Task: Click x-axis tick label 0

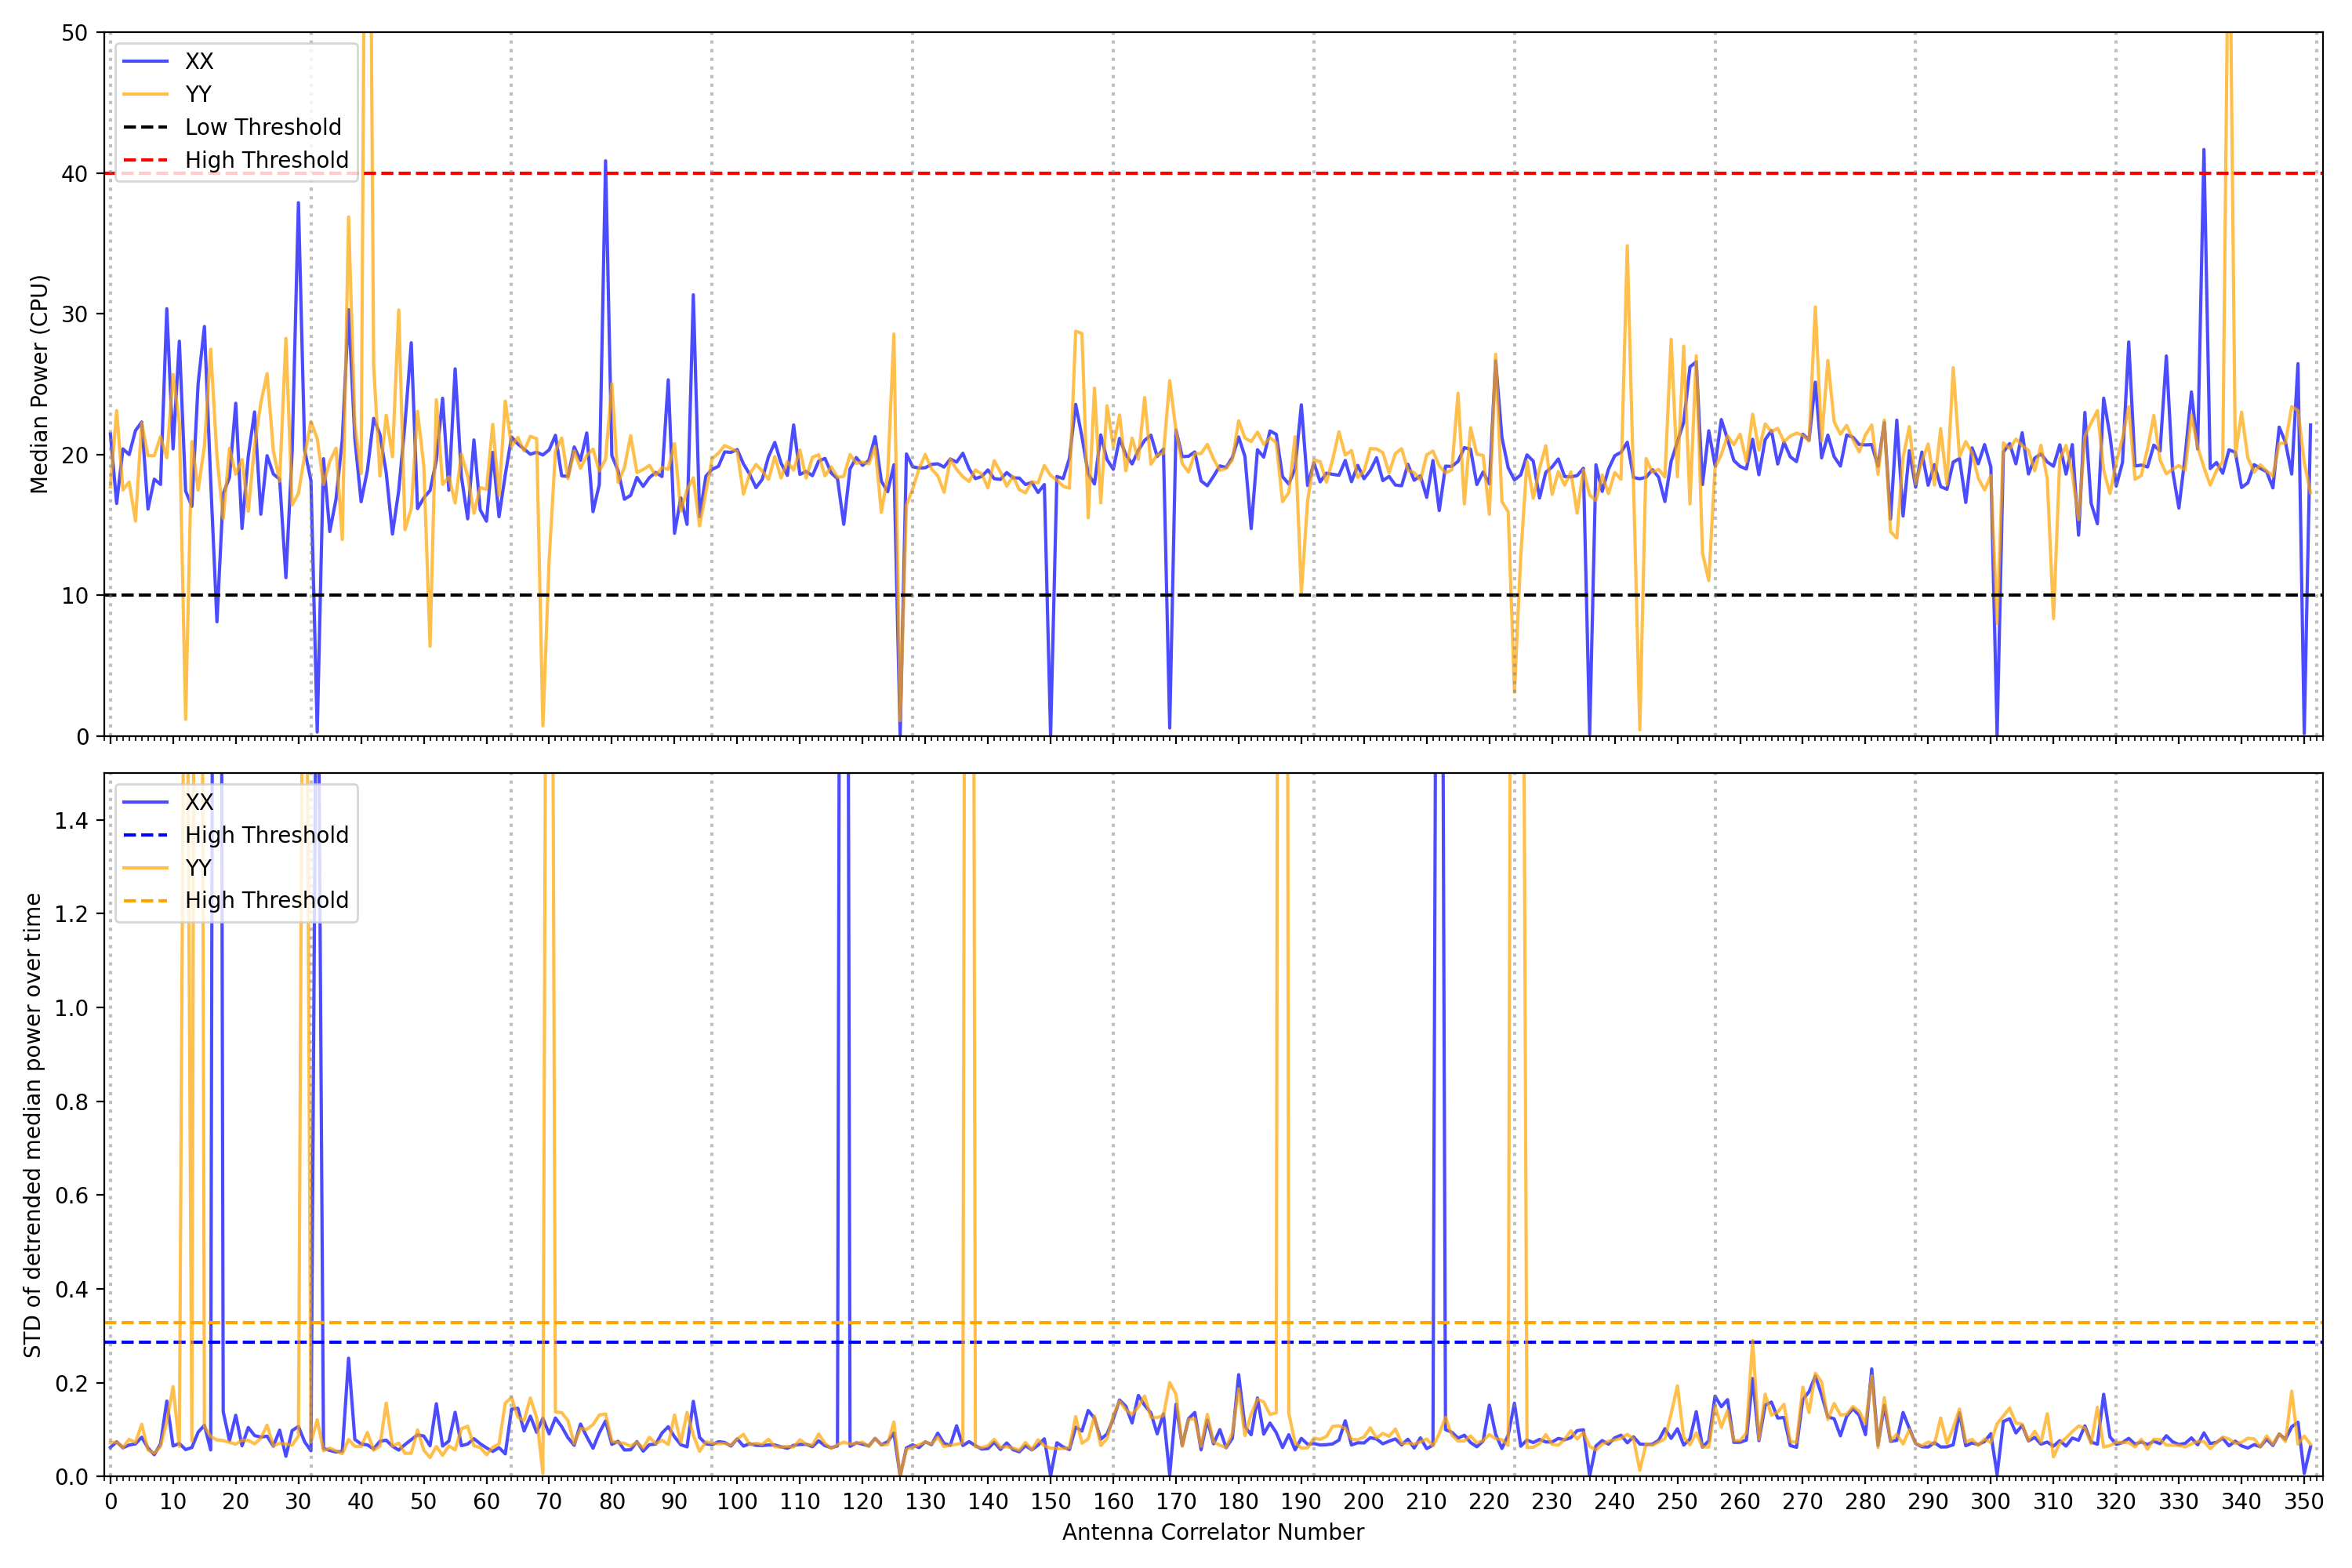Action: (x=111, y=1502)
